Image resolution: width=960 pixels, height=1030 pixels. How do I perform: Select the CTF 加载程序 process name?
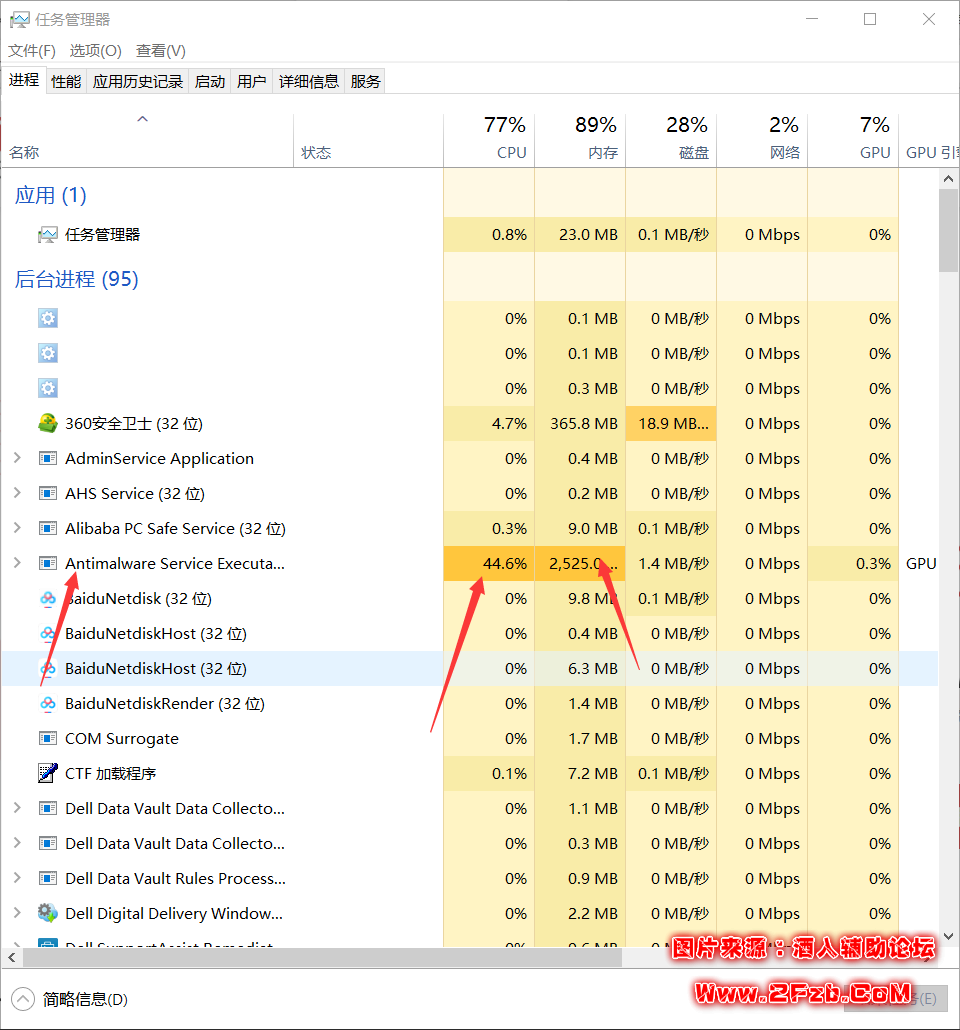click(110, 773)
